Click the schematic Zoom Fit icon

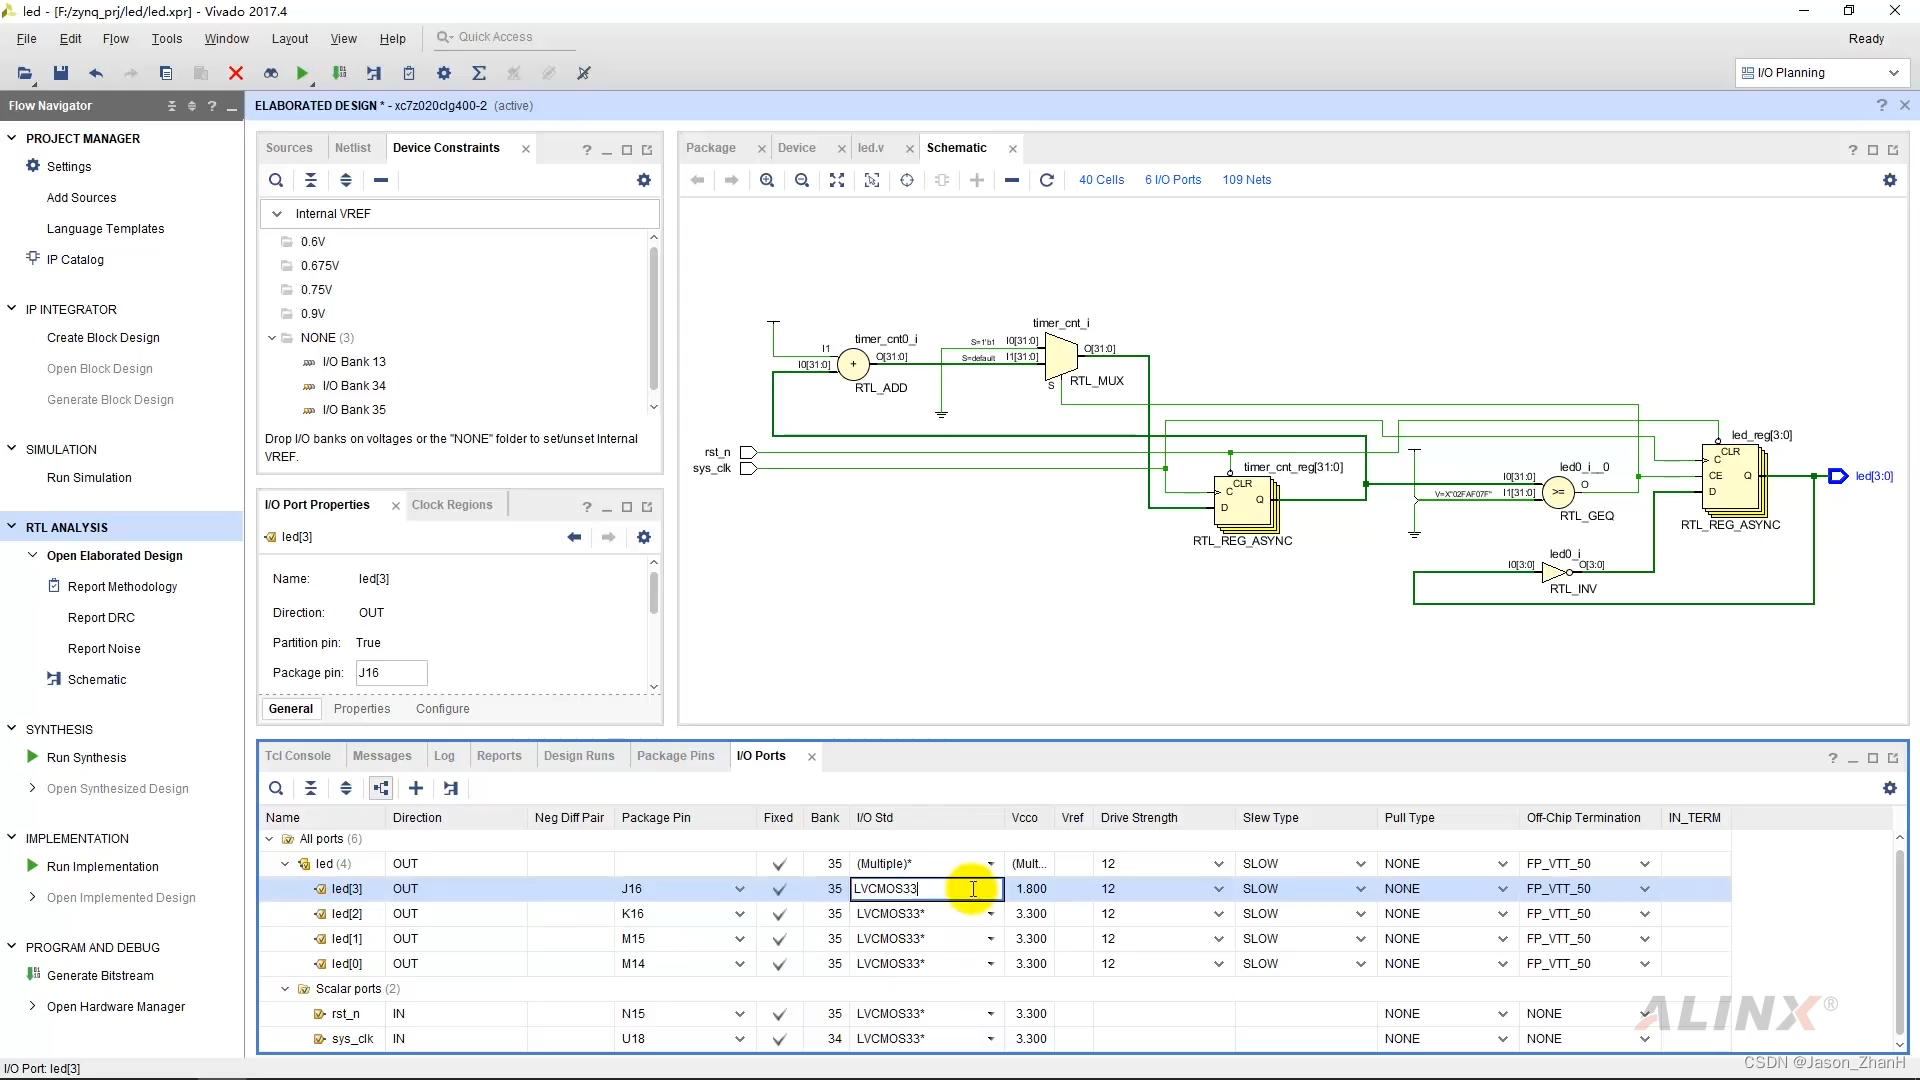(837, 180)
